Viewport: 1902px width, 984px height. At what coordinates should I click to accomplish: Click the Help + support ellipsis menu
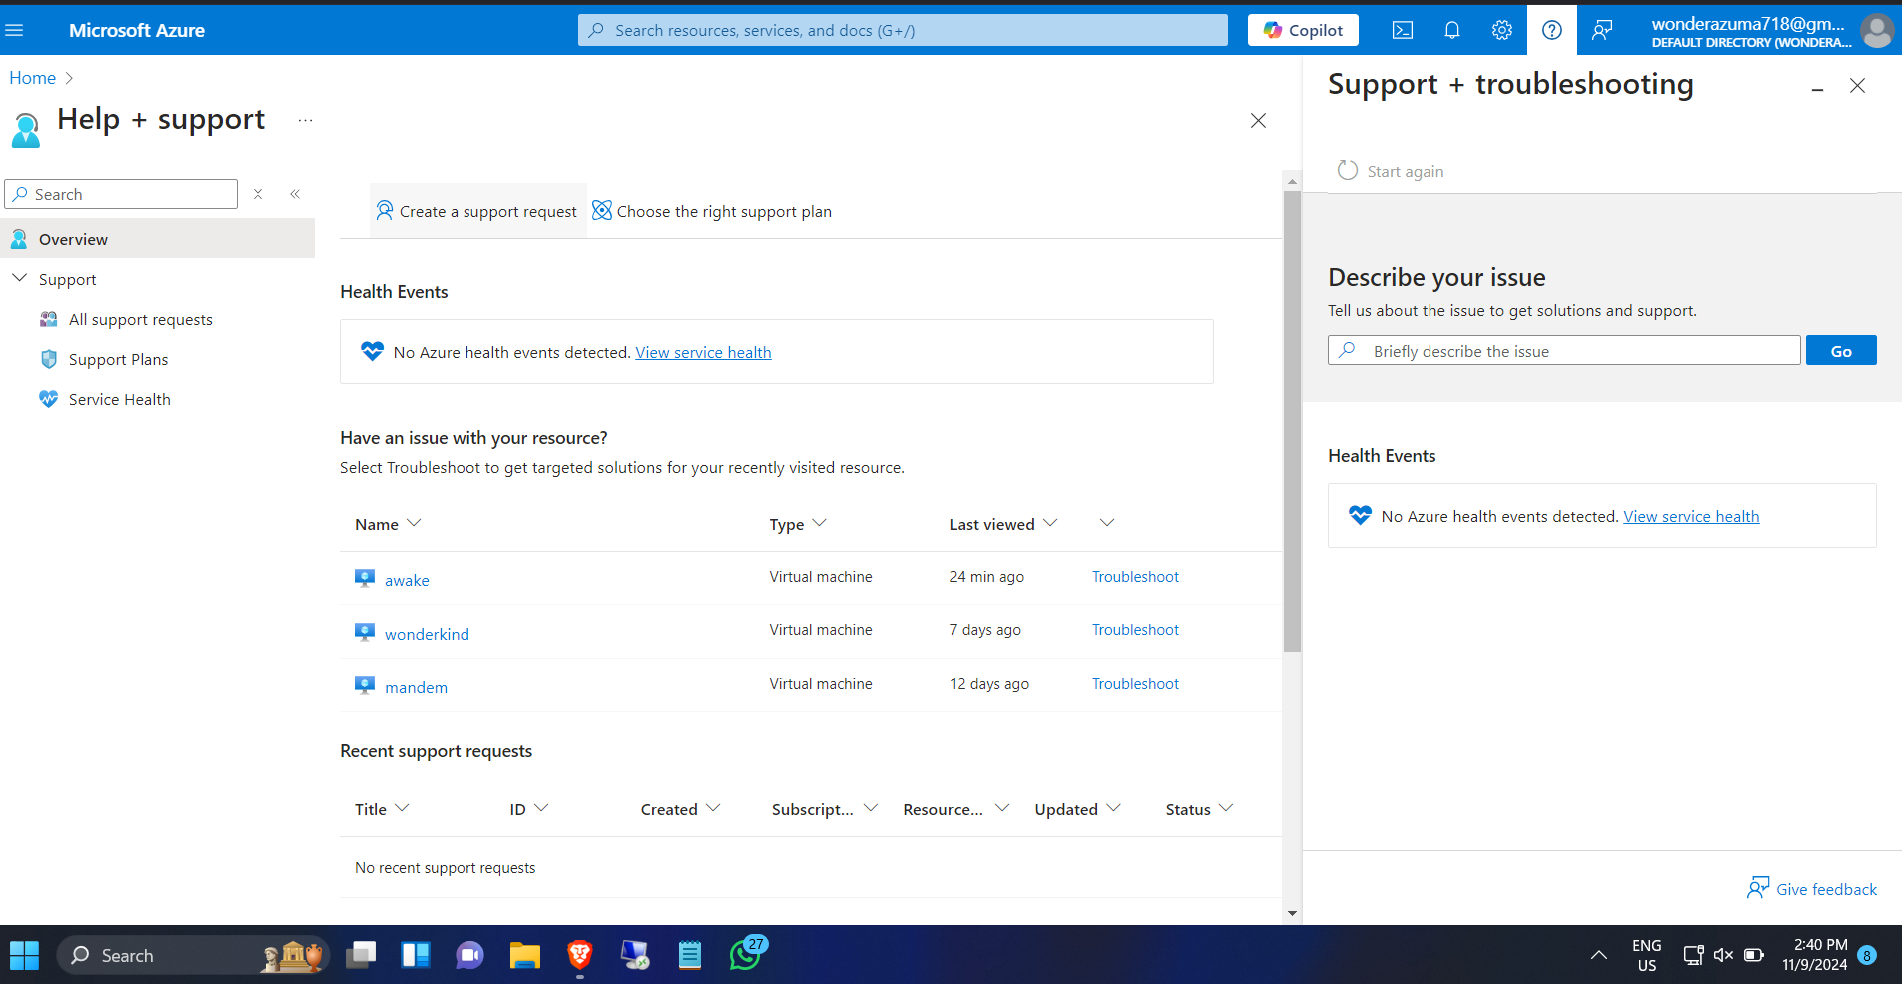point(305,120)
